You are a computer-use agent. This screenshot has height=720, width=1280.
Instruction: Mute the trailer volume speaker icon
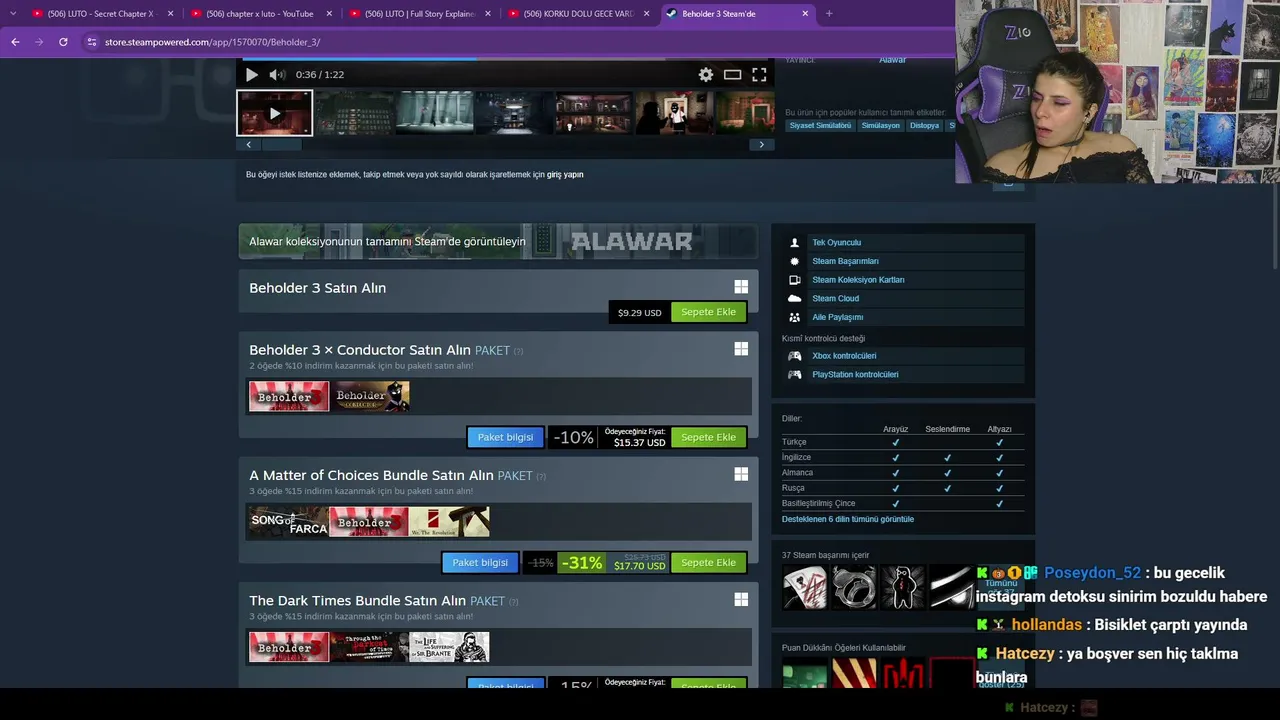[277, 75]
